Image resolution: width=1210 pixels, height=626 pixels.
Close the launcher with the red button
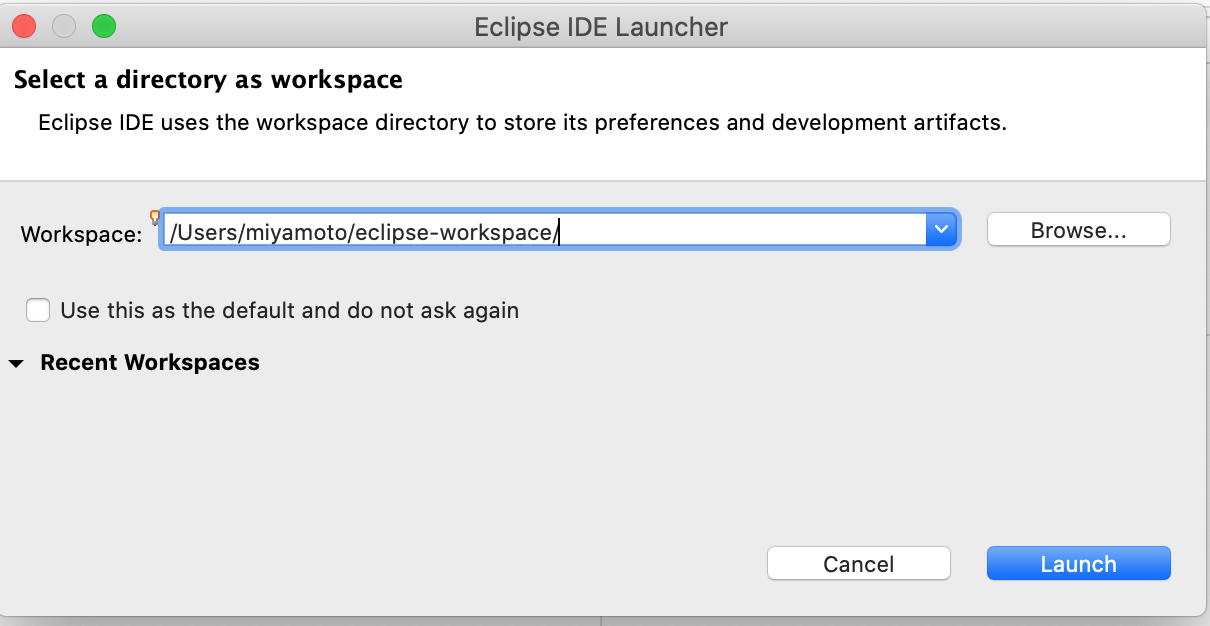pos(23,26)
